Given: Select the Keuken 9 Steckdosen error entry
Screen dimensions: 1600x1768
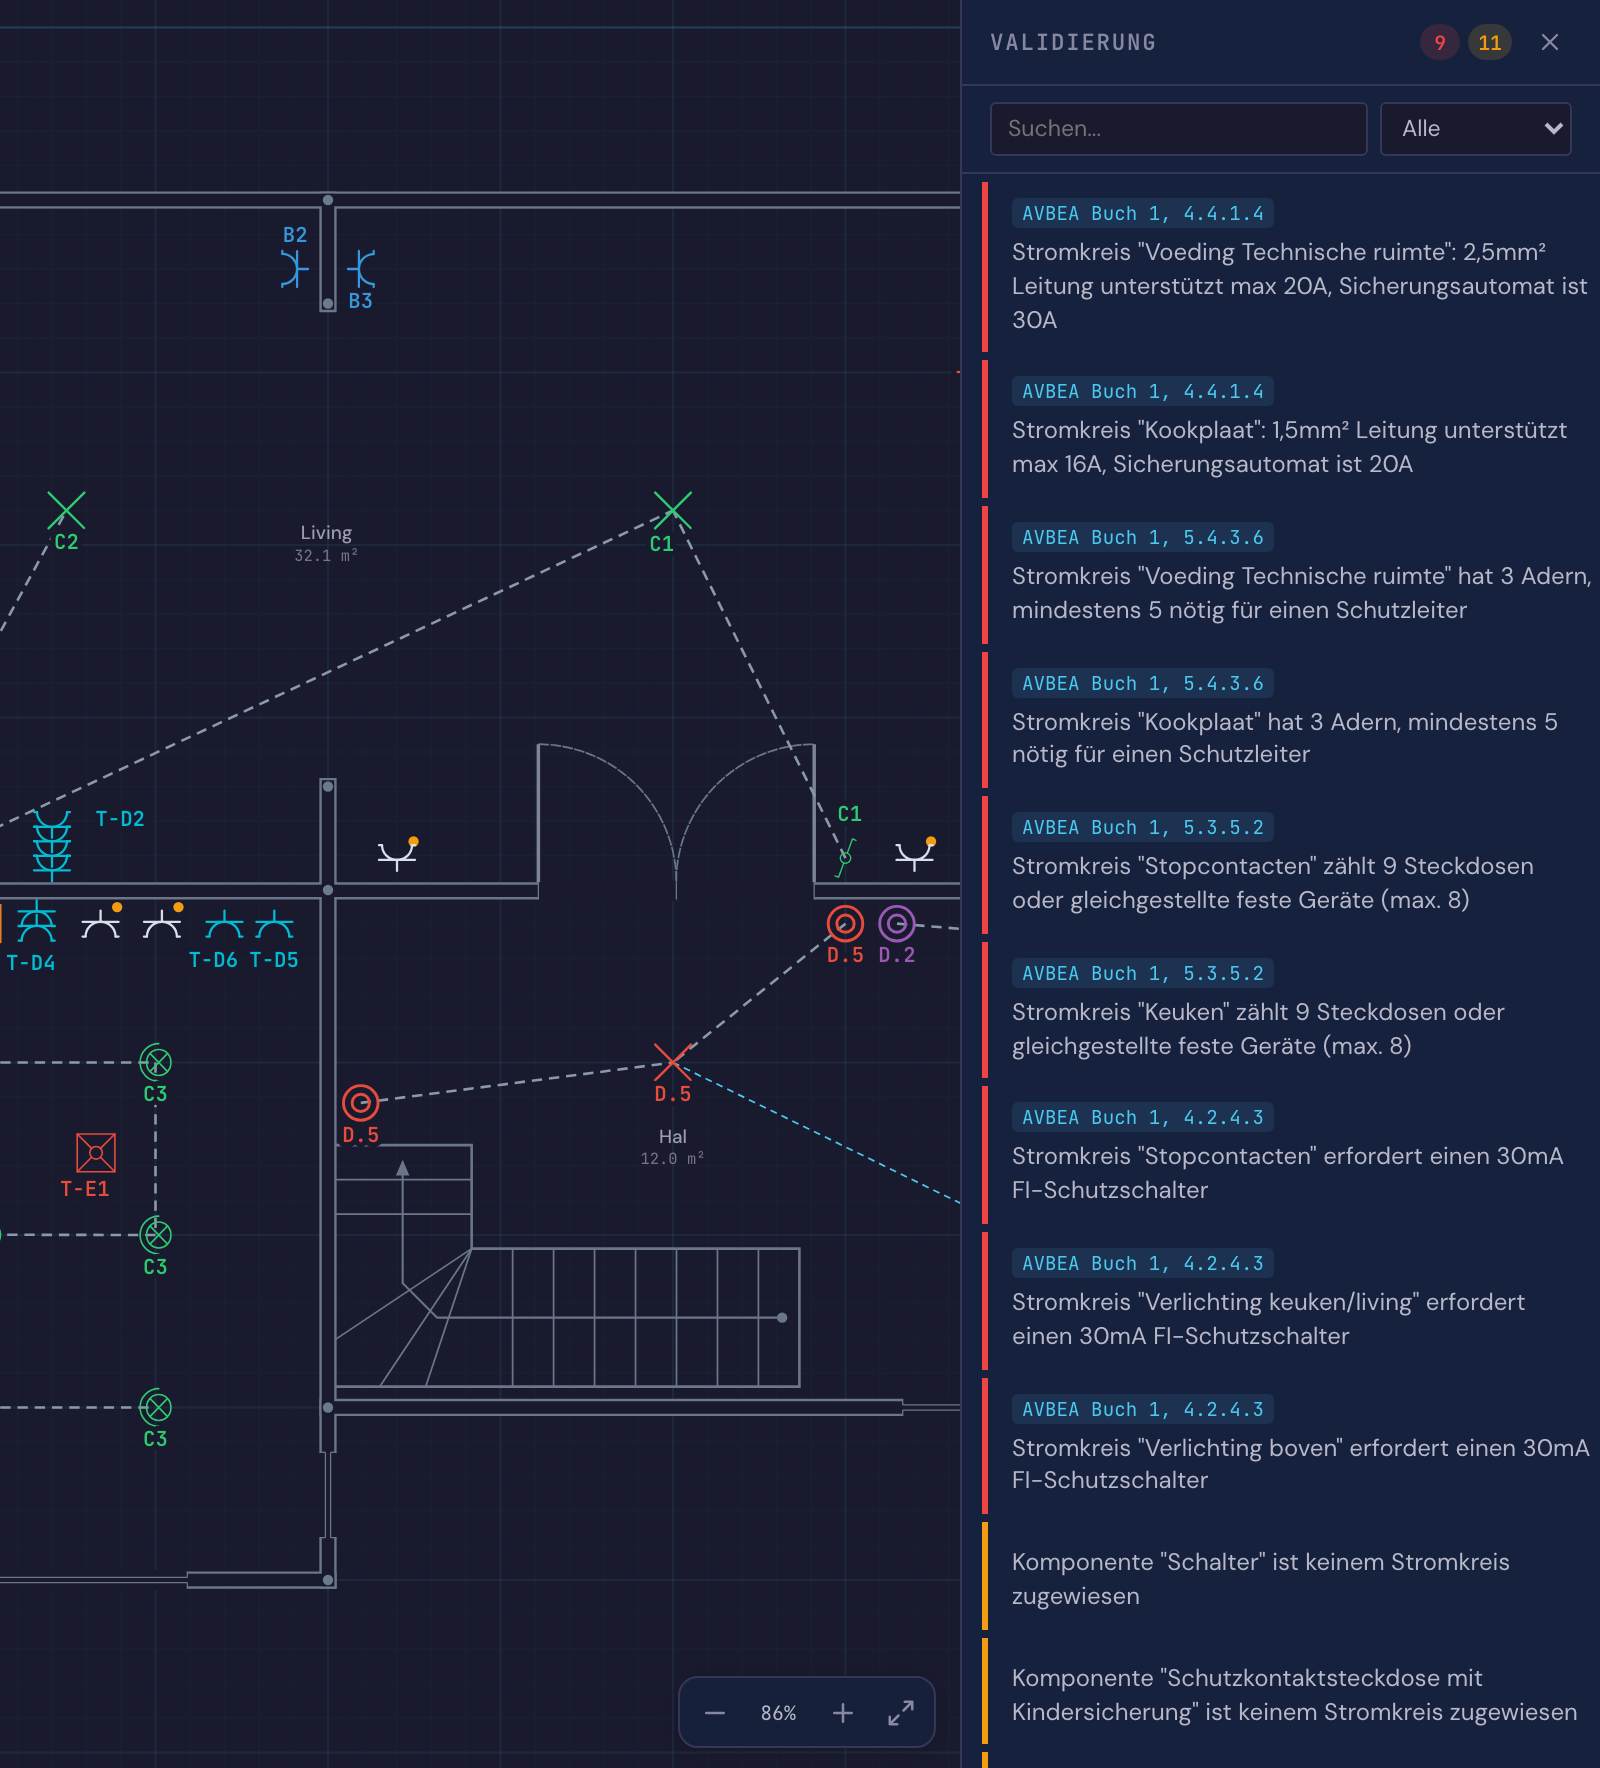Looking at the screenshot, I should tap(1290, 1011).
